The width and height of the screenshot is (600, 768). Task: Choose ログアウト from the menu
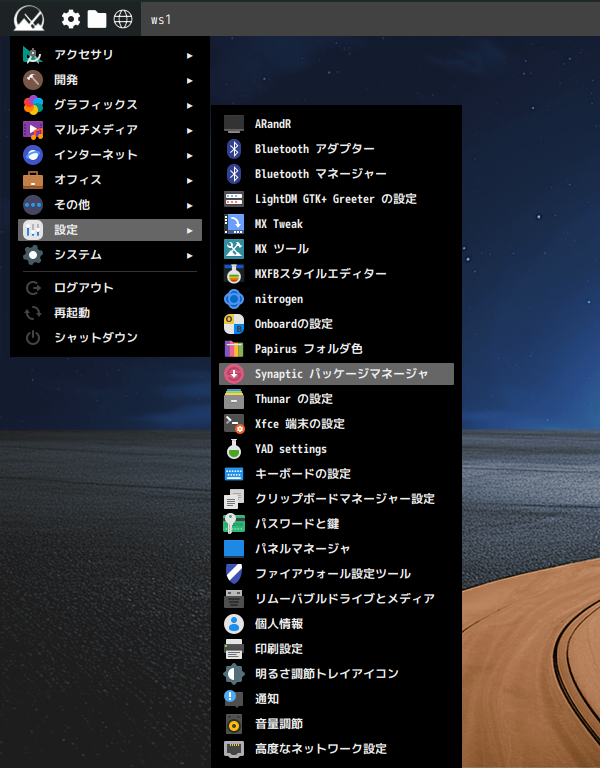point(110,288)
